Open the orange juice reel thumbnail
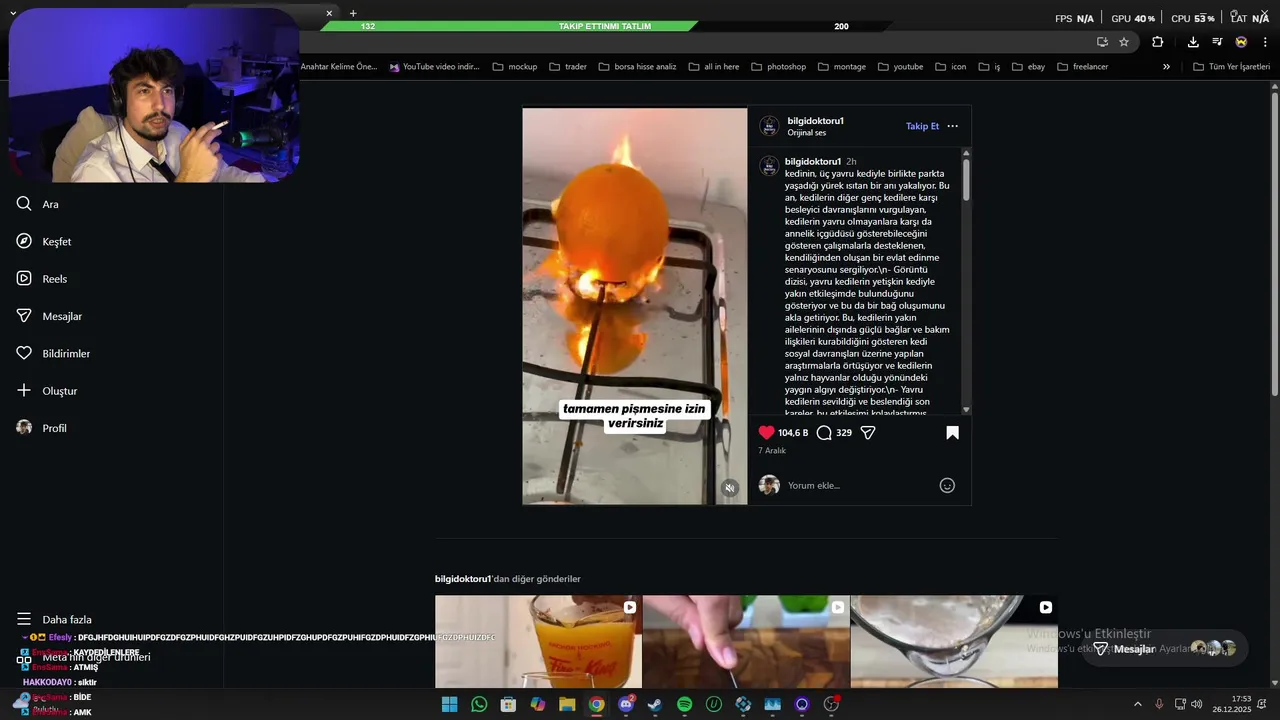The image size is (1280, 720). (538, 641)
